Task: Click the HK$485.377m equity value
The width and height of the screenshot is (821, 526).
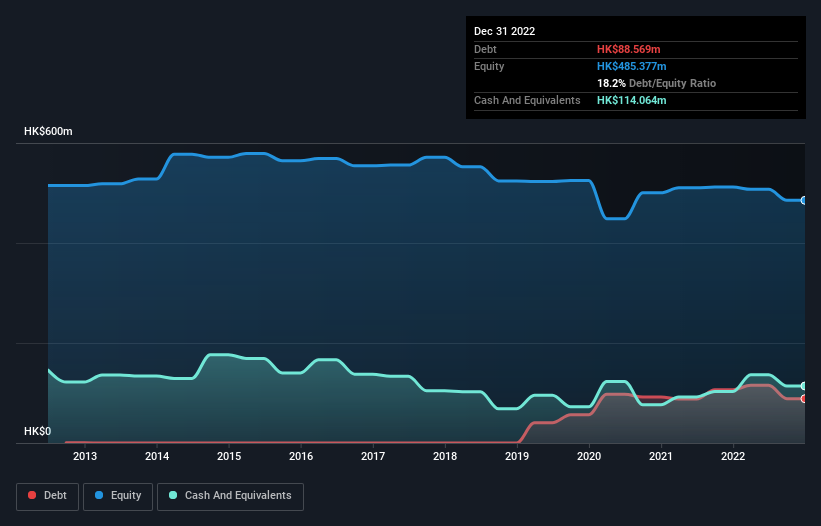Action: 631,66
